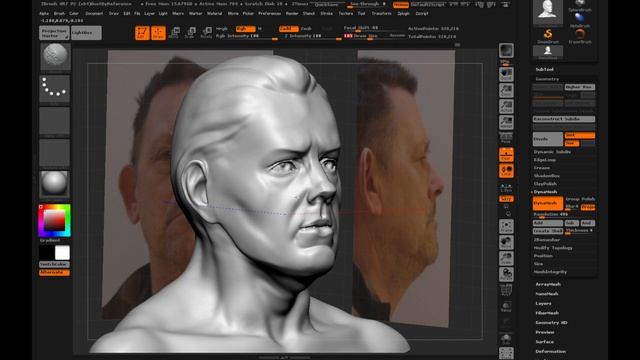The width and height of the screenshot is (640, 360).
Task: Expand the ArrayMesh section
Action: 548,284
